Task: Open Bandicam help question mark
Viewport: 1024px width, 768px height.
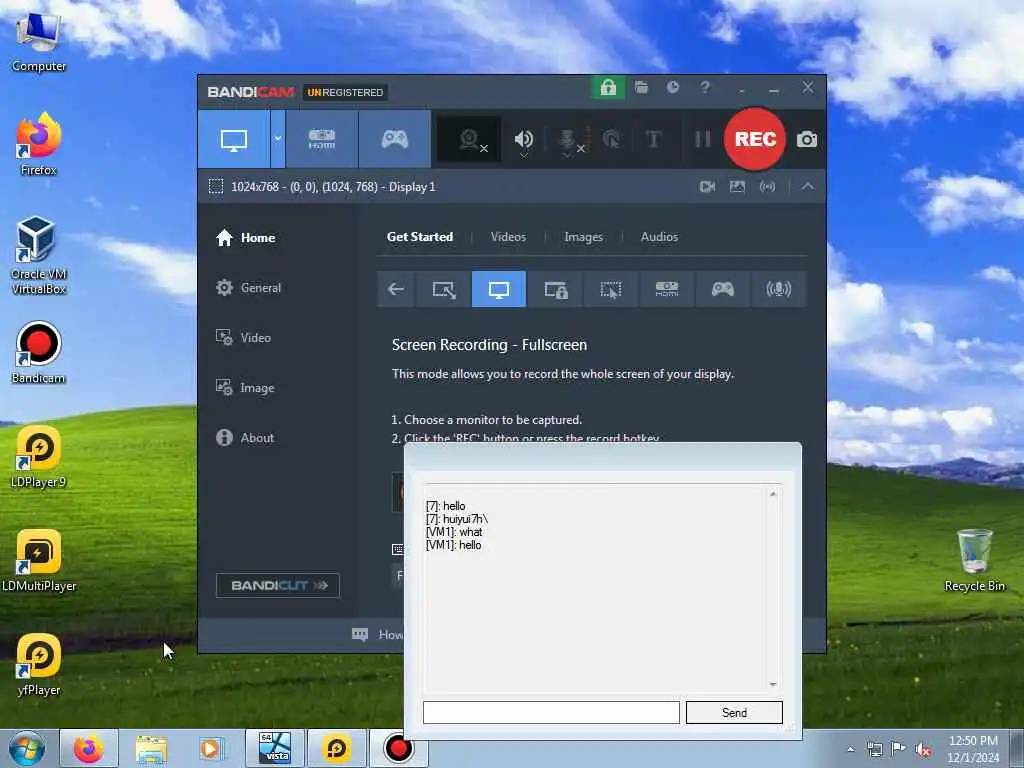Action: coord(705,88)
